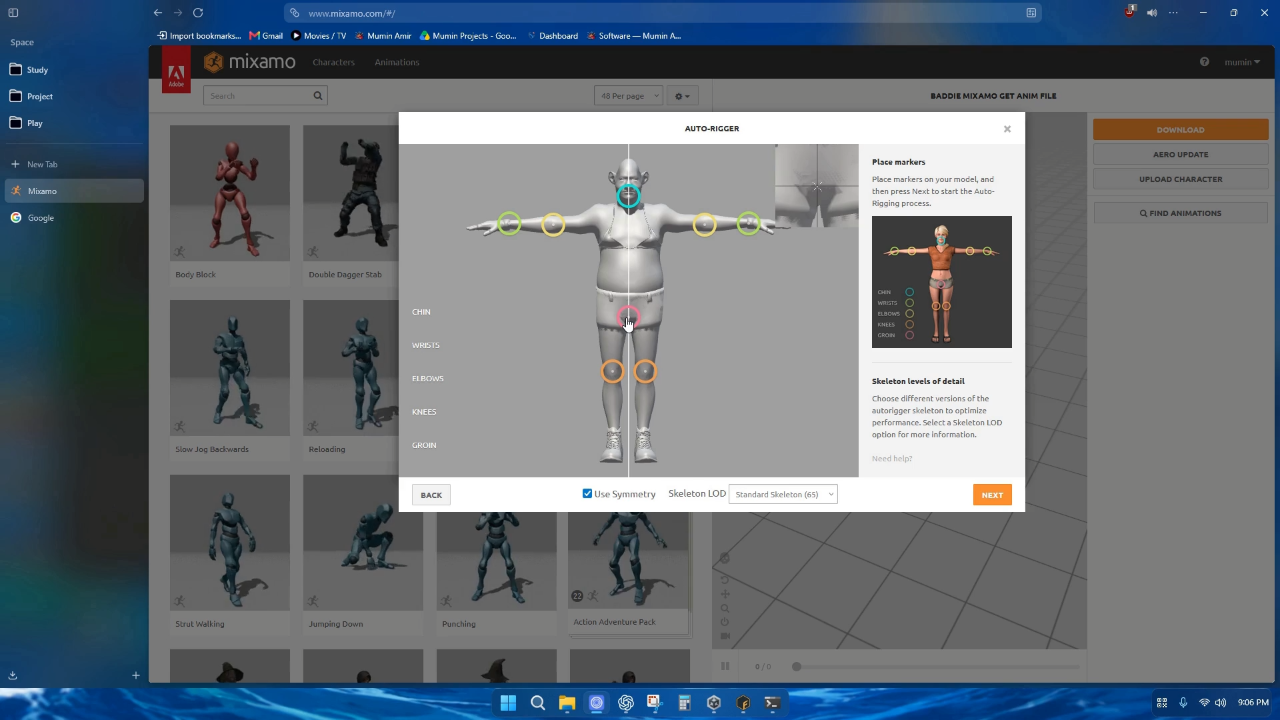Click the UPLOAD CHARACTER button
Image resolution: width=1280 pixels, height=720 pixels.
click(x=1180, y=179)
